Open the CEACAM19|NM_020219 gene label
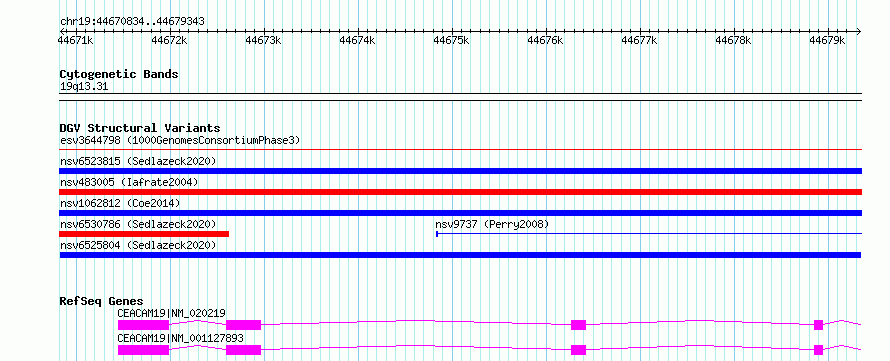Viewport: 890px width, 361px height. 171,313
